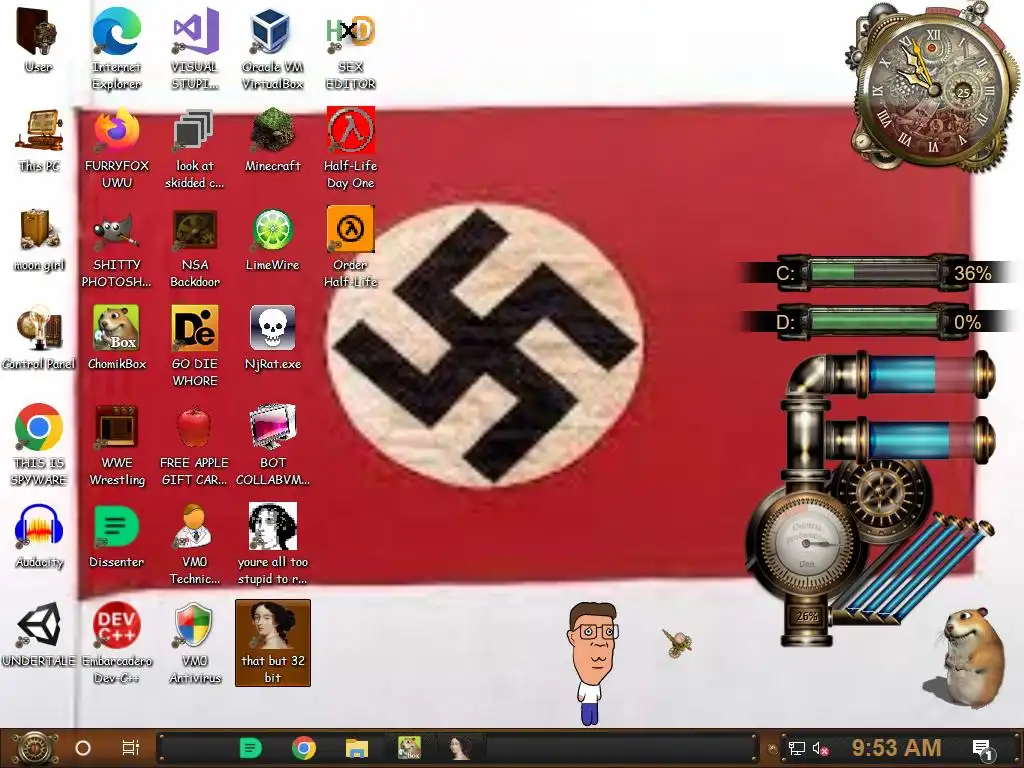Open the VMO Antivirus shield icon

195,643
